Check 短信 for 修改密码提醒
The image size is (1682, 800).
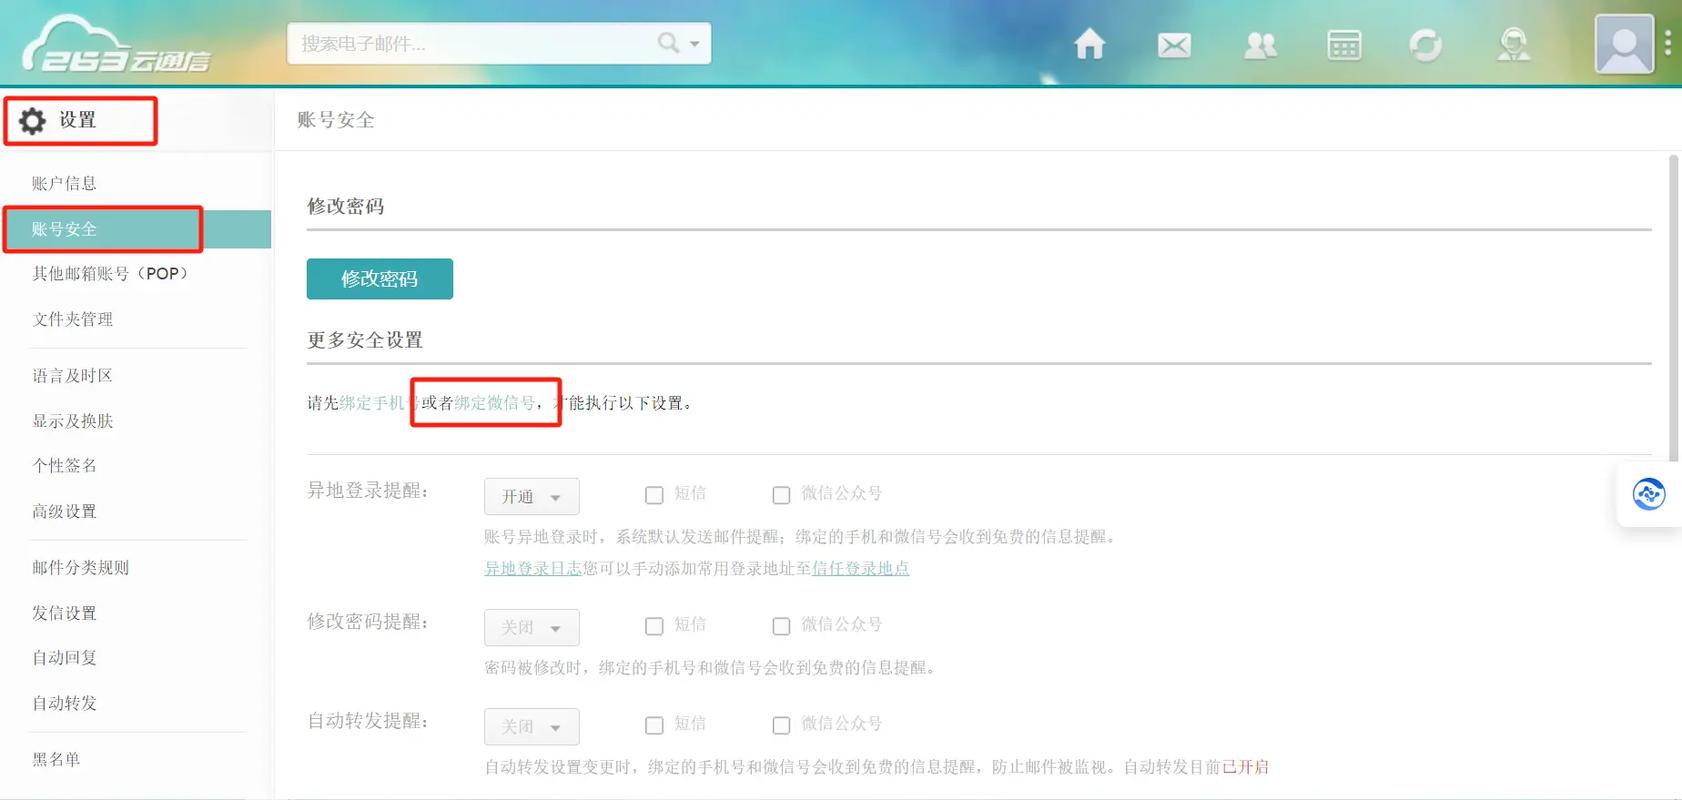[654, 626]
